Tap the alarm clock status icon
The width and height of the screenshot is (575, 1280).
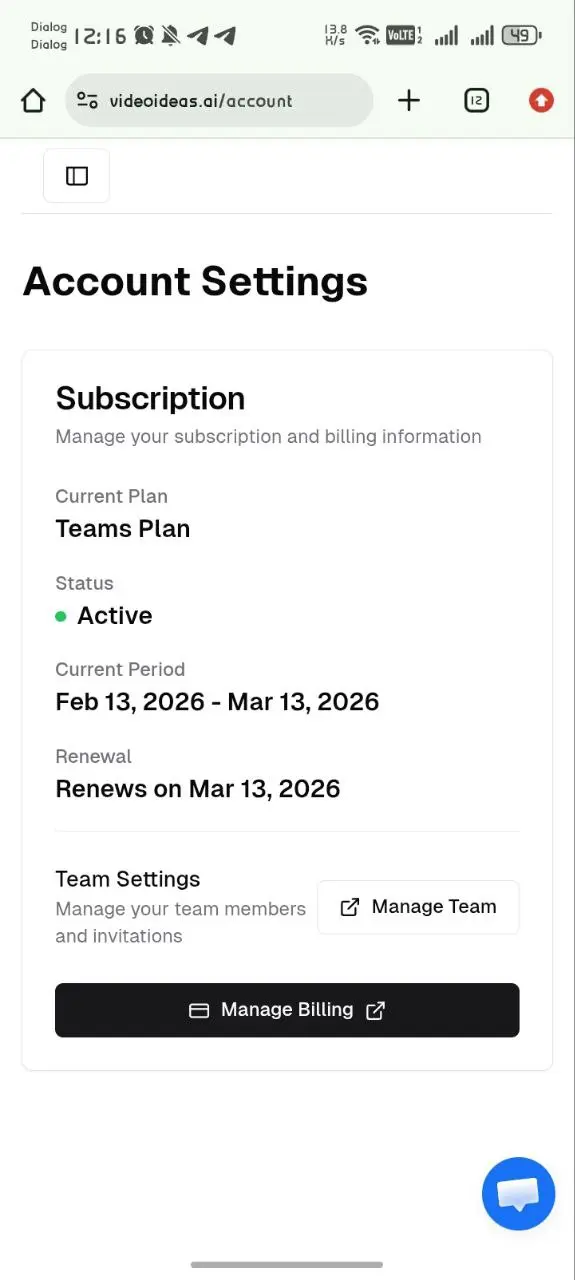pyautogui.click(x=145, y=36)
